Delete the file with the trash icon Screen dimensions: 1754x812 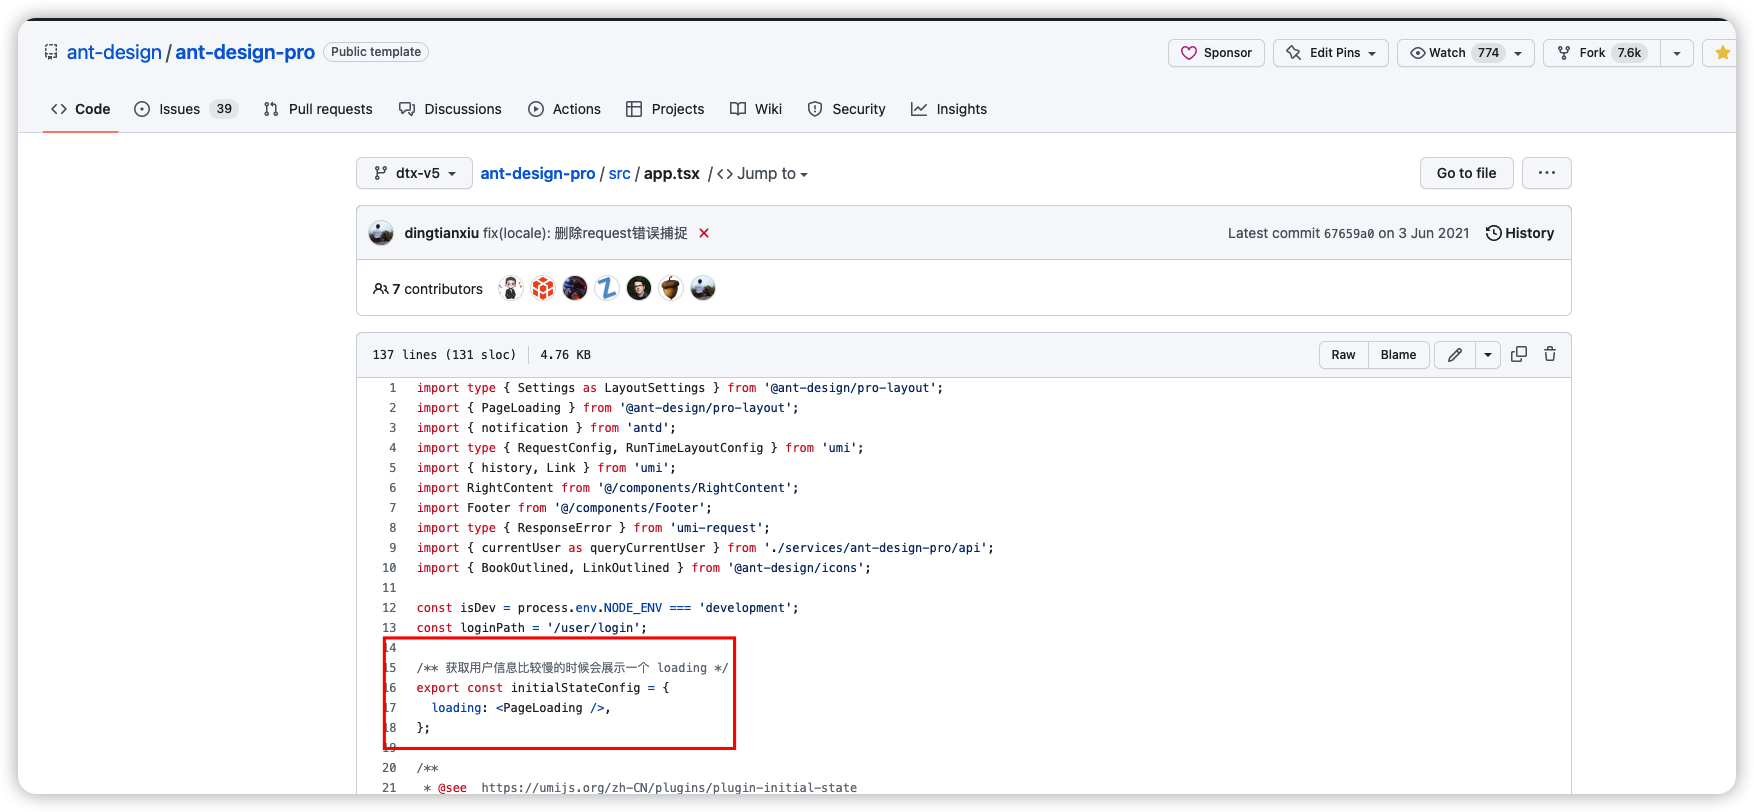[x=1550, y=354]
